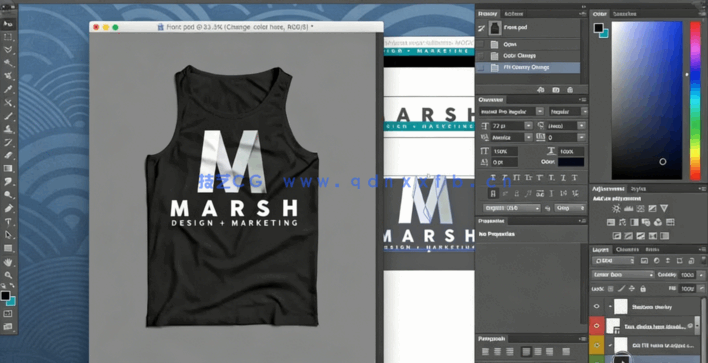Select the Lasso tool

[x=8, y=50]
